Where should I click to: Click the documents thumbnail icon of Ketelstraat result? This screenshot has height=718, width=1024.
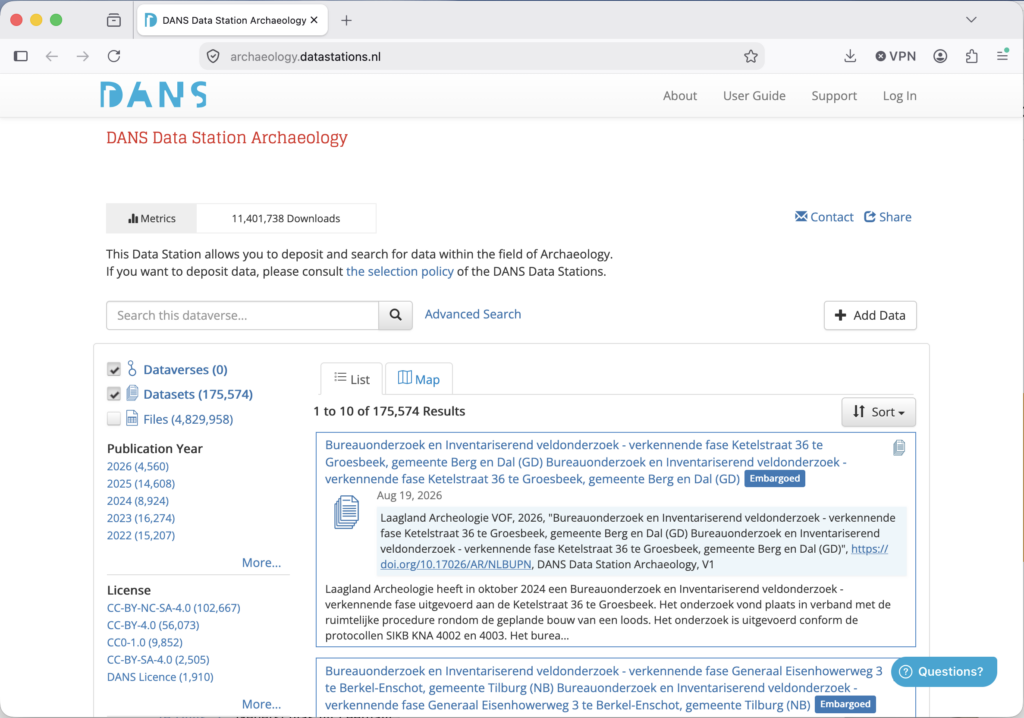pos(346,512)
